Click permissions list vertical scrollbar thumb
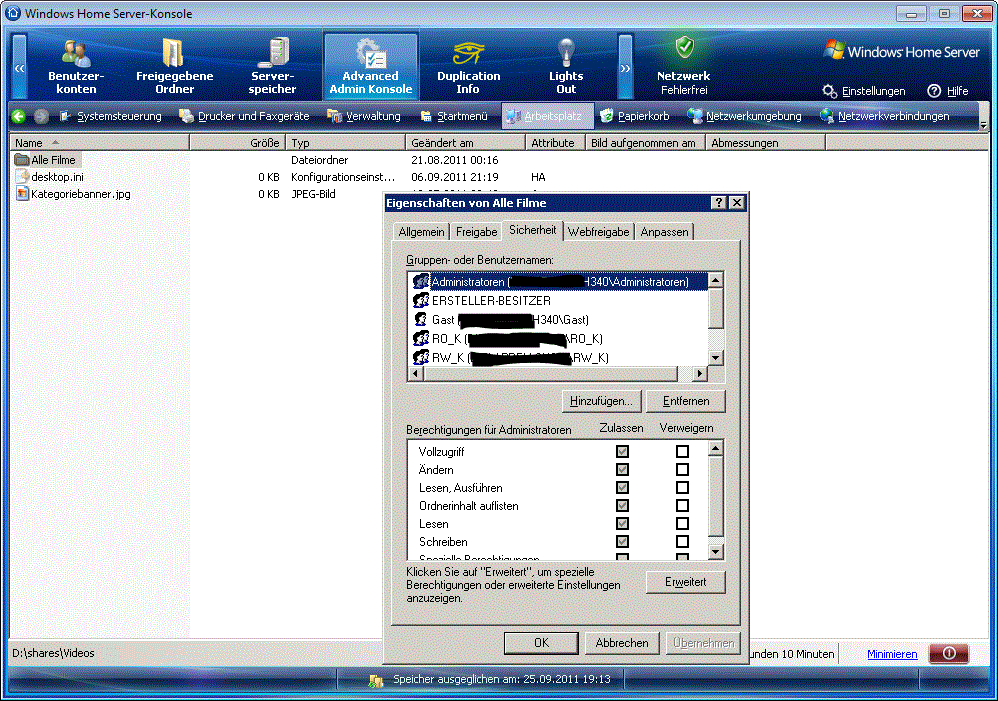Screen dimensions: 998x701 (x=716, y=497)
